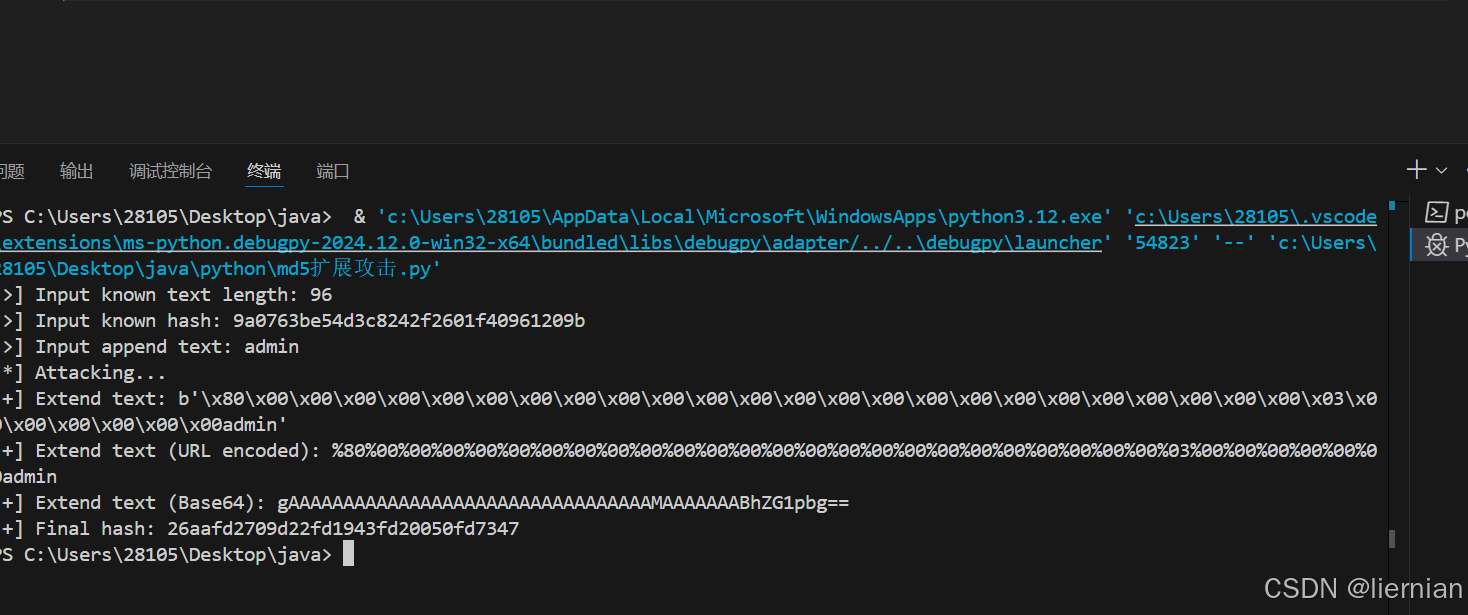Click the terminal scrollbar thumb
This screenshot has height=615, width=1468.
pyautogui.click(x=1391, y=538)
